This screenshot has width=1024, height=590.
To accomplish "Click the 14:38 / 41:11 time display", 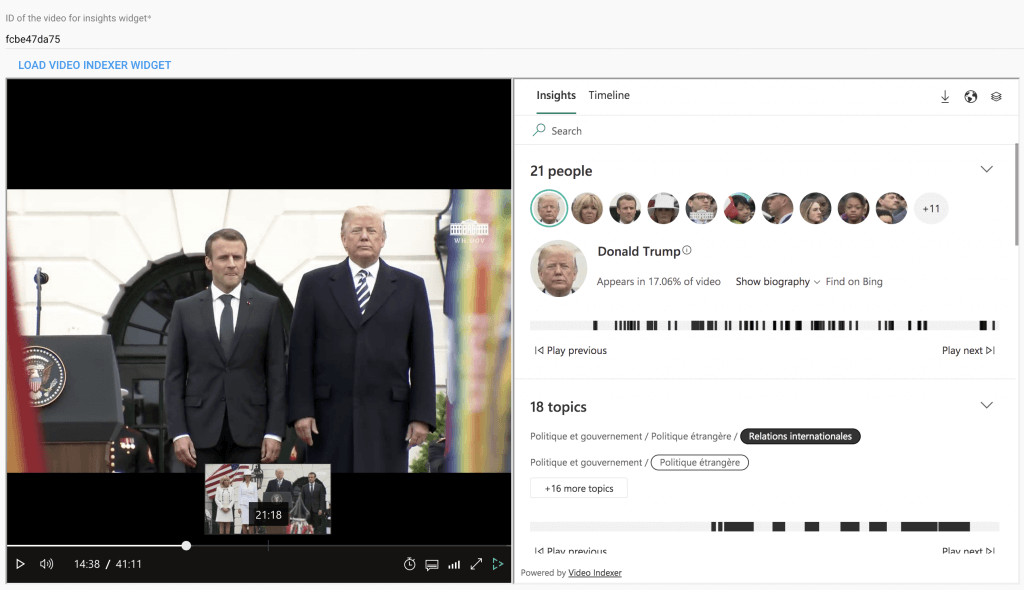I will click(x=108, y=564).
